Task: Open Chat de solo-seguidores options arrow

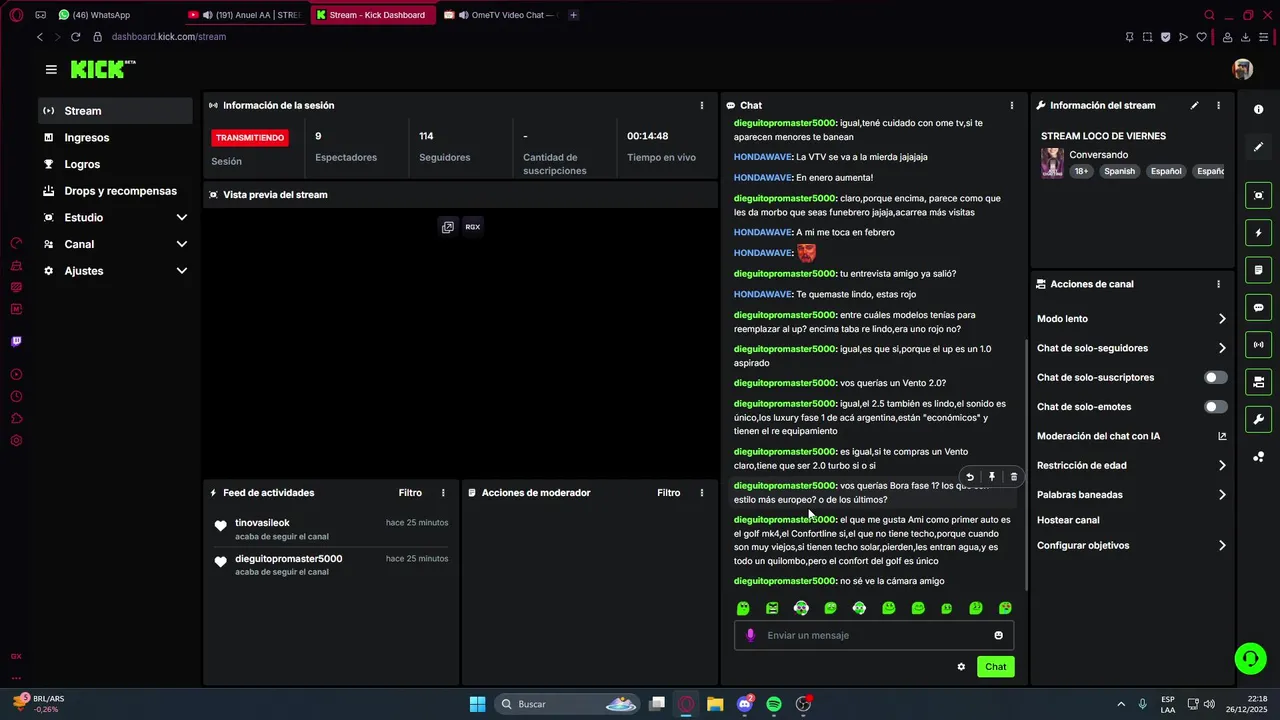Action: point(1221,348)
